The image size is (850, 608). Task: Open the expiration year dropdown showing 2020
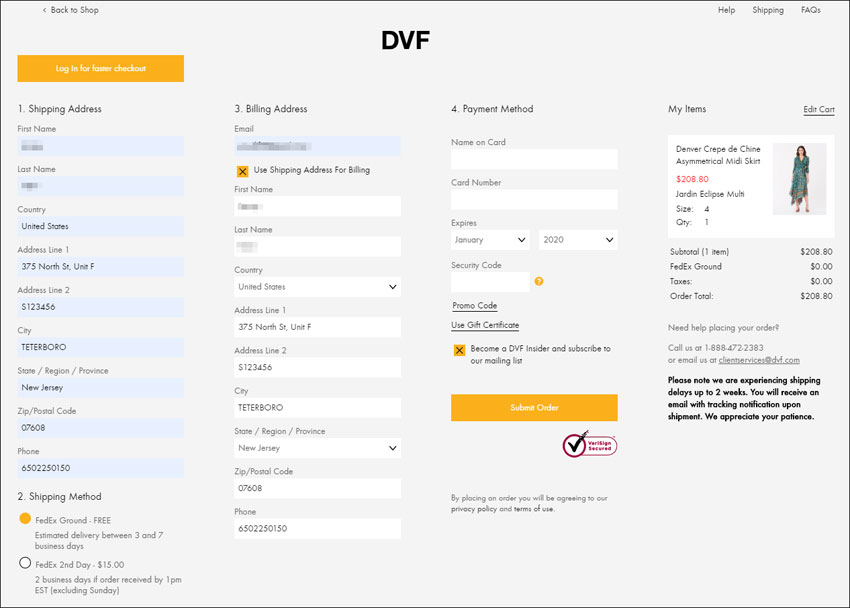coord(578,240)
